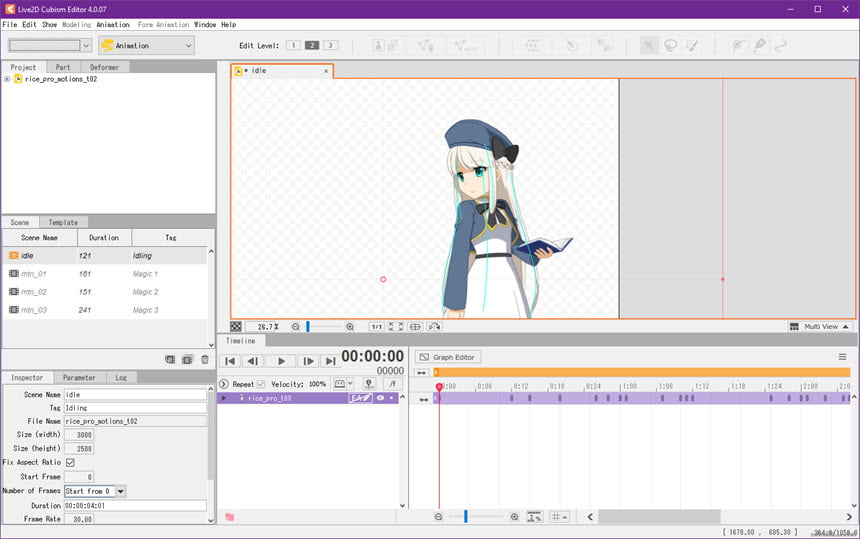Open the Help menu
Viewport: 860px width, 539px height.
(x=229, y=25)
